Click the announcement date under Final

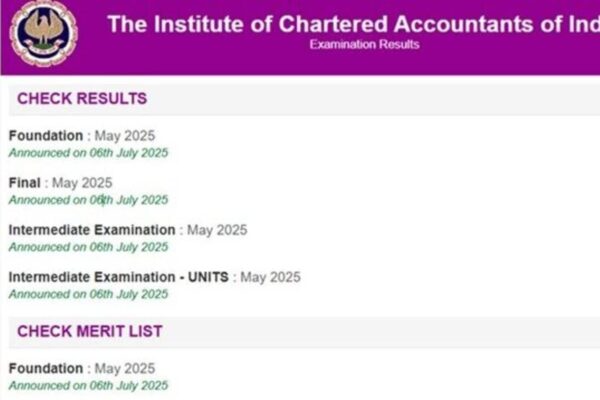pos(88,200)
